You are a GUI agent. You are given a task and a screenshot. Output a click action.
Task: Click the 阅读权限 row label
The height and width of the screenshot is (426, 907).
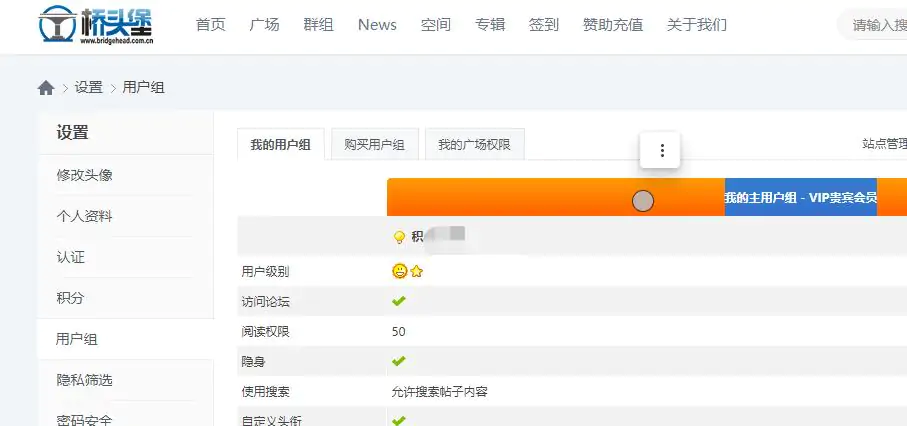[x=266, y=332]
